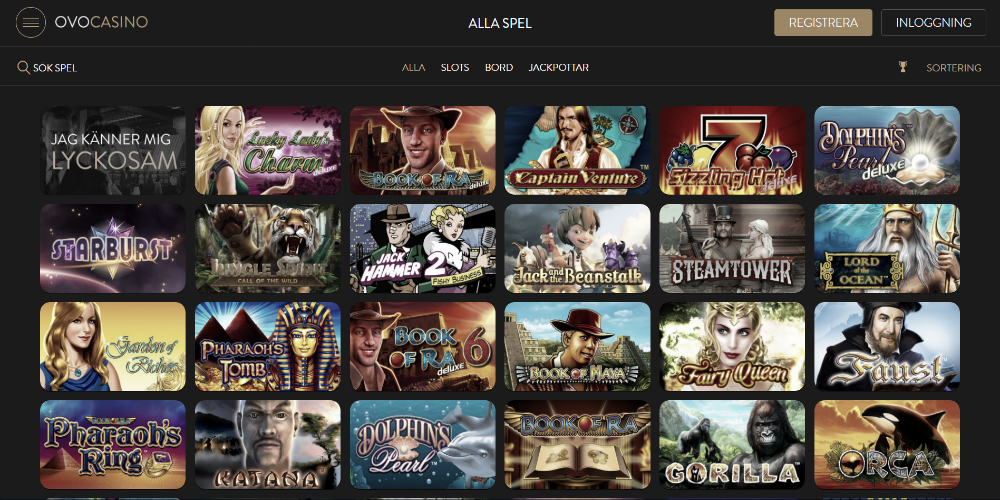Click the Registrera button

823,22
